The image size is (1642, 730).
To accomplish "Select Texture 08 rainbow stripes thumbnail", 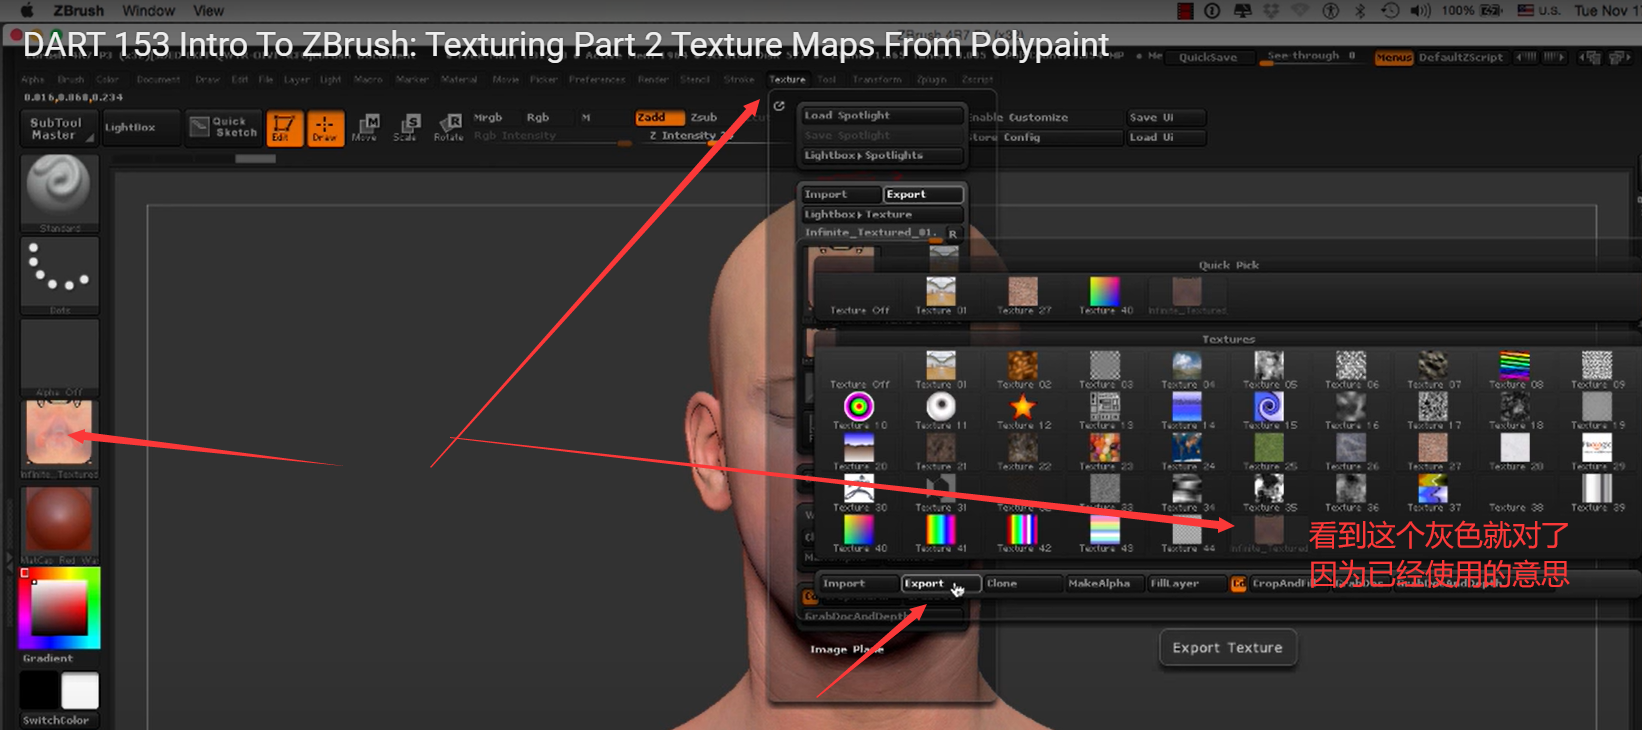I will click(1515, 370).
